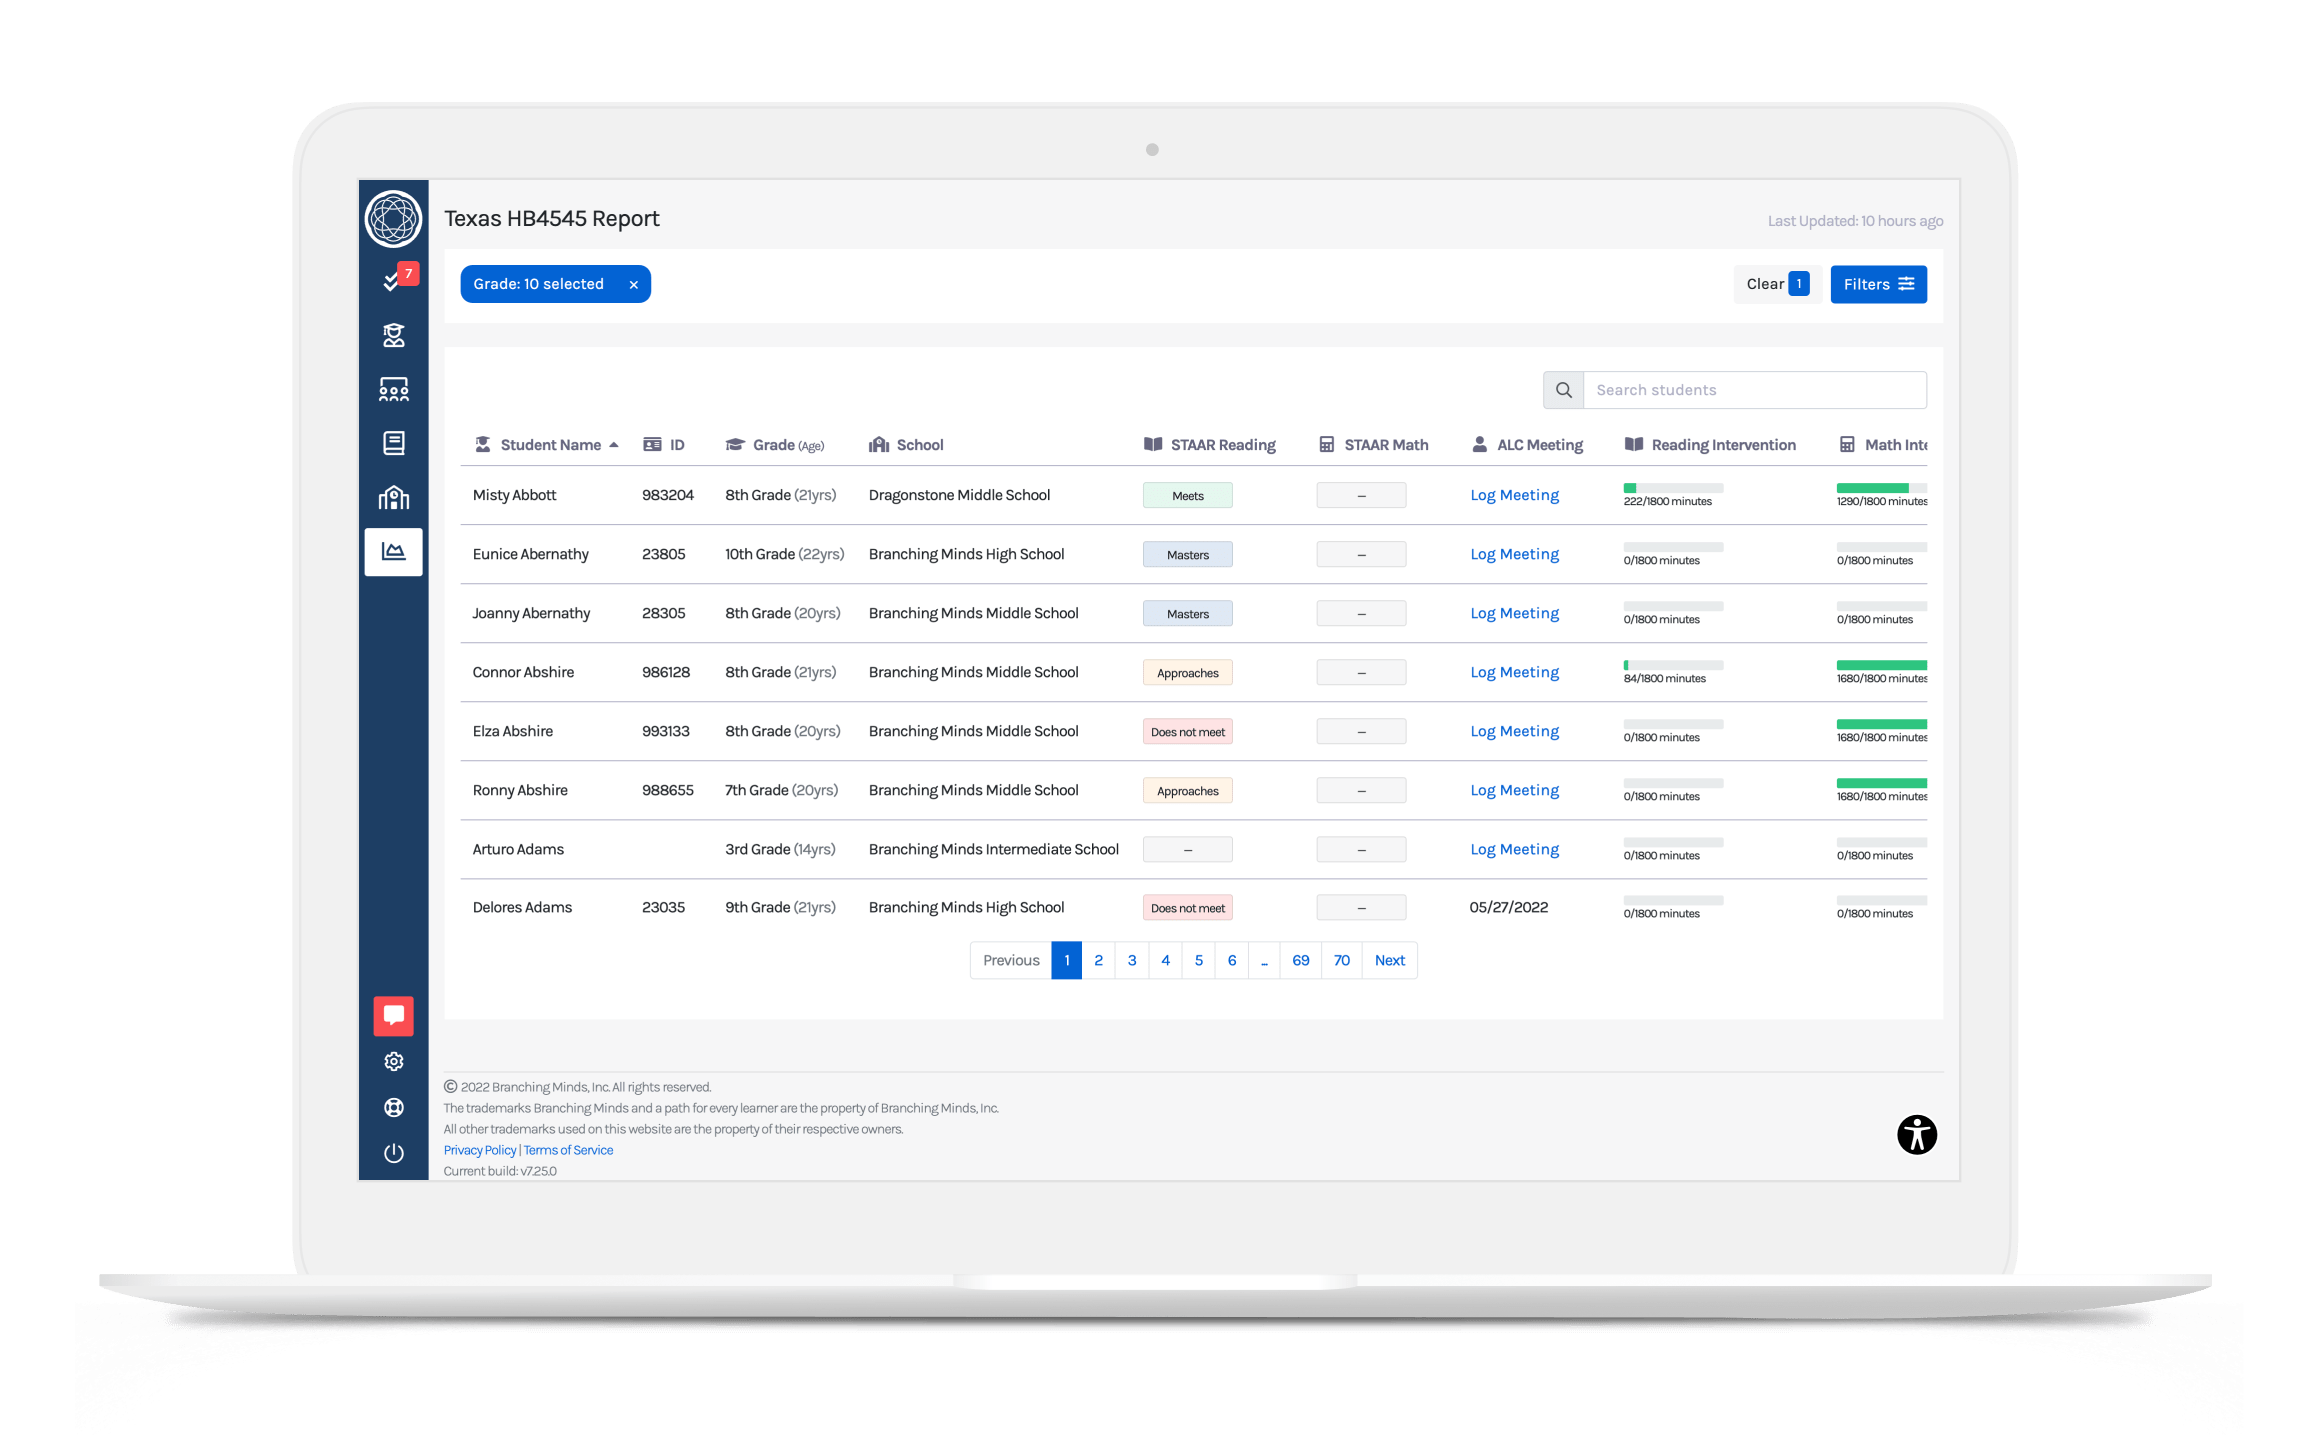Open the students graduate icon in sidebar

[393, 335]
